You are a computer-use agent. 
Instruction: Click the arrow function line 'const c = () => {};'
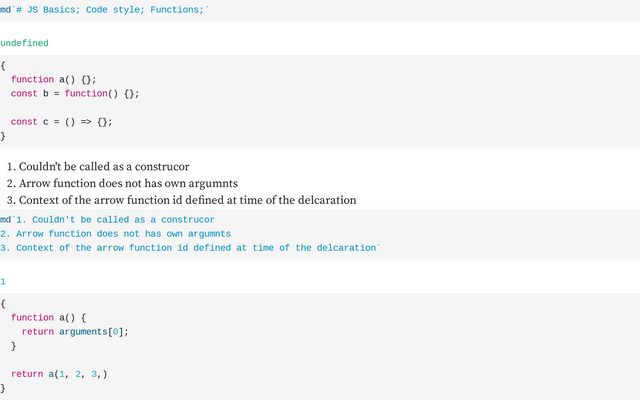pos(62,122)
